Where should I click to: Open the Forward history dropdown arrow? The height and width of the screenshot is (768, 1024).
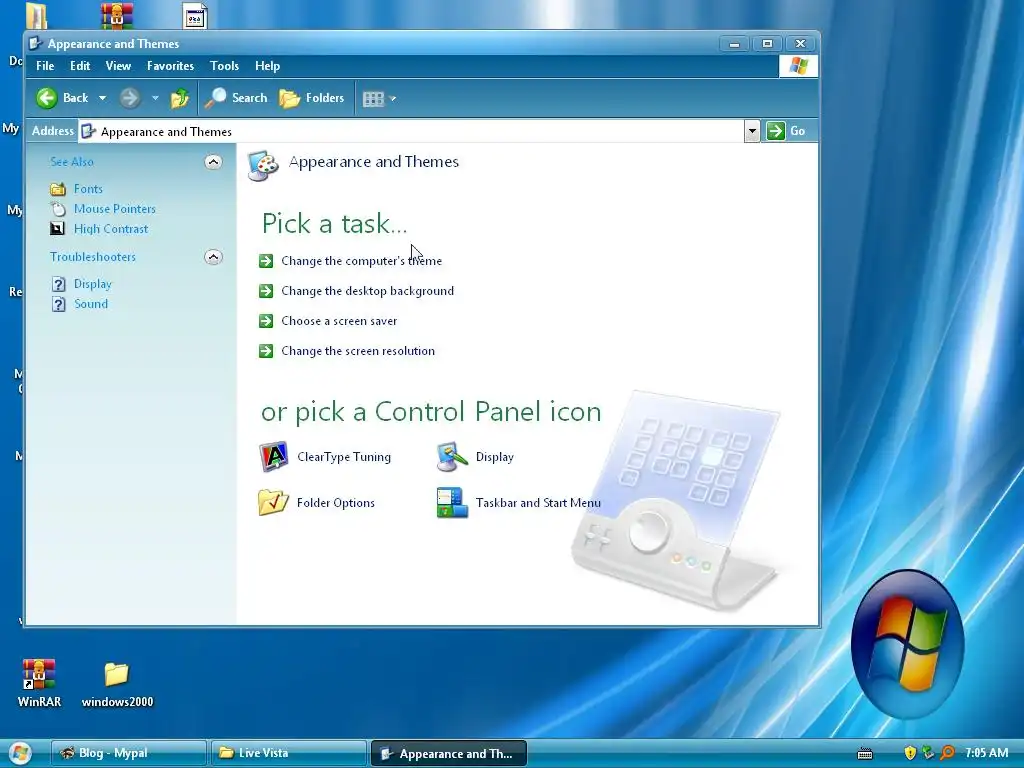pyautogui.click(x=155, y=98)
